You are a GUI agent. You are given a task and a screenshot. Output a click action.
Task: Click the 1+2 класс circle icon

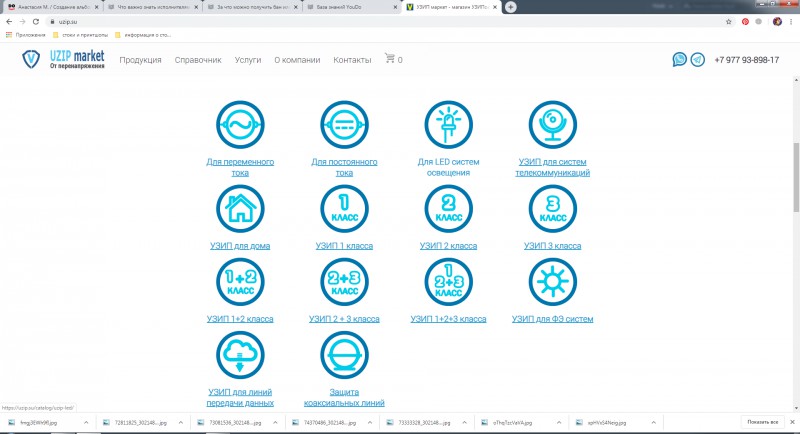(x=240, y=282)
